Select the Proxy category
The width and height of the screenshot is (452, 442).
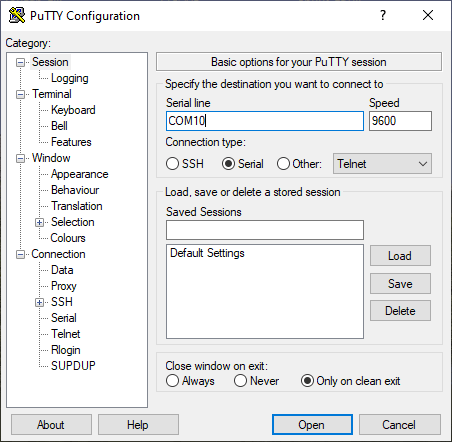tap(64, 286)
